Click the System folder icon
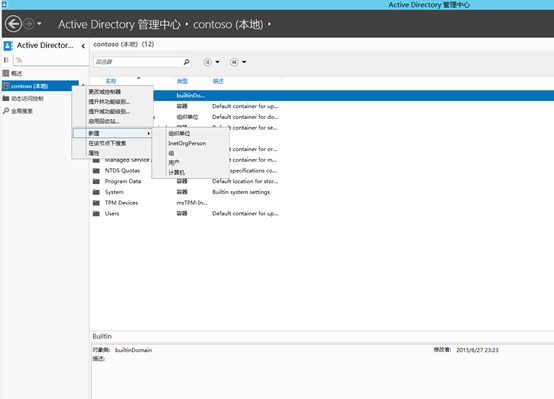The image size is (554, 399). click(x=96, y=192)
